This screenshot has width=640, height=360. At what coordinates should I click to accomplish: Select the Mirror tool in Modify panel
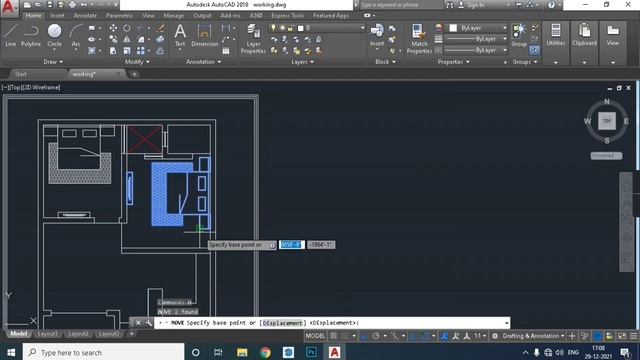(x=127, y=40)
